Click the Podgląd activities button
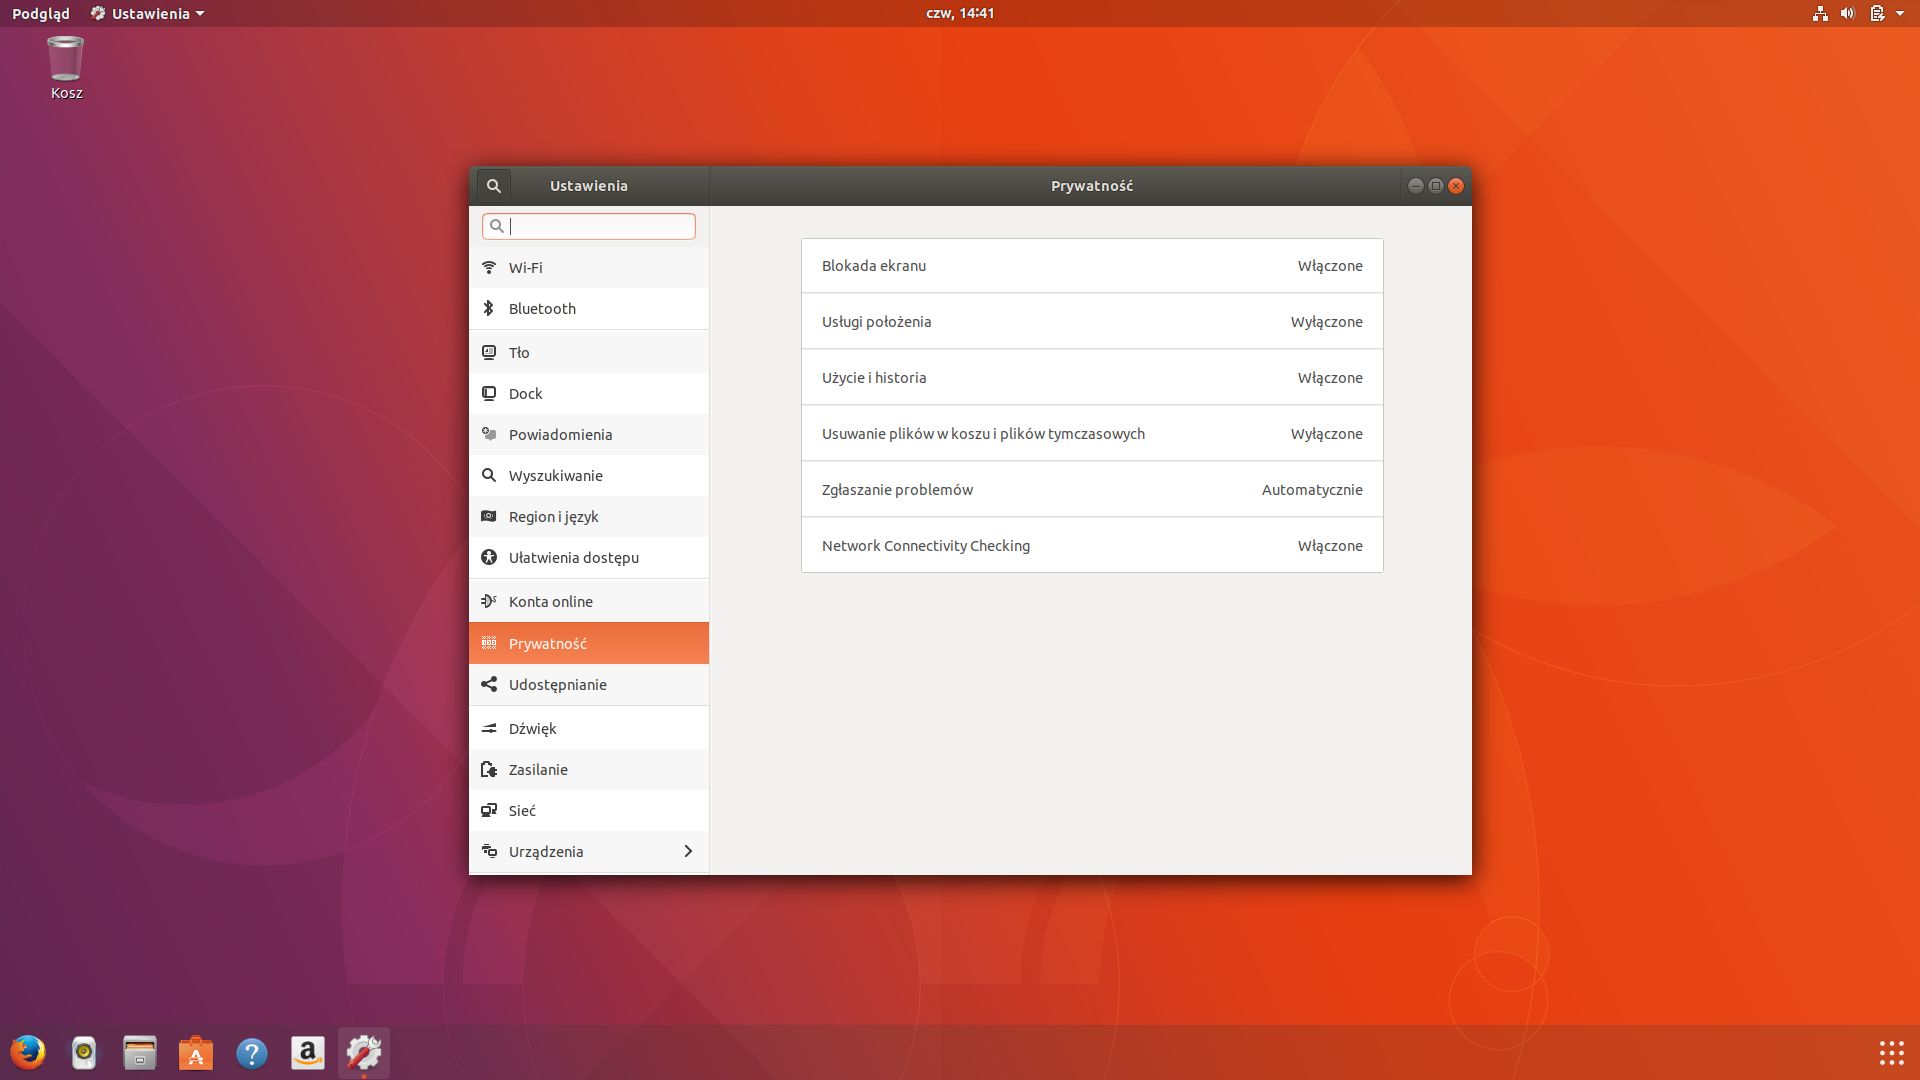The height and width of the screenshot is (1080, 1920). (x=41, y=13)
